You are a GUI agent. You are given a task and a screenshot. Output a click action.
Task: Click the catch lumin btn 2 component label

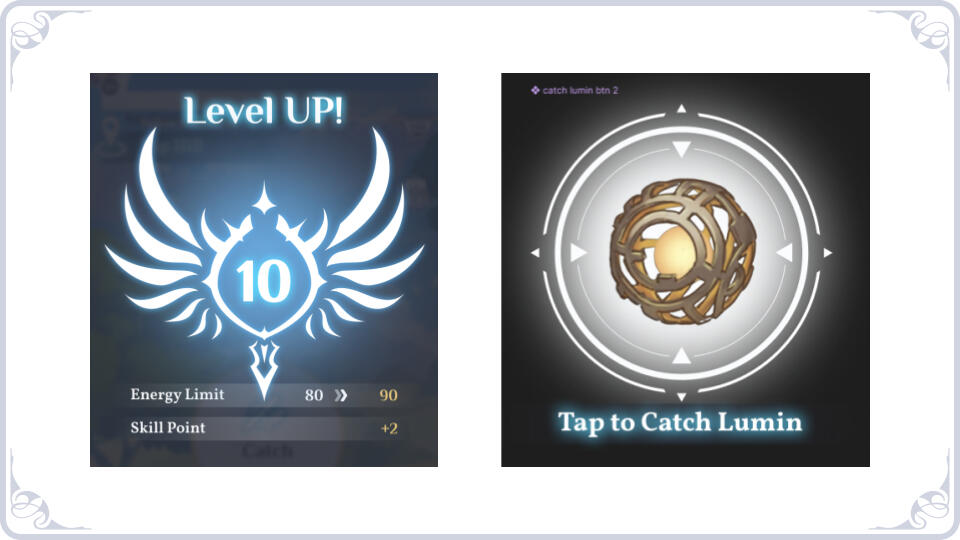[x=580, y=90]
